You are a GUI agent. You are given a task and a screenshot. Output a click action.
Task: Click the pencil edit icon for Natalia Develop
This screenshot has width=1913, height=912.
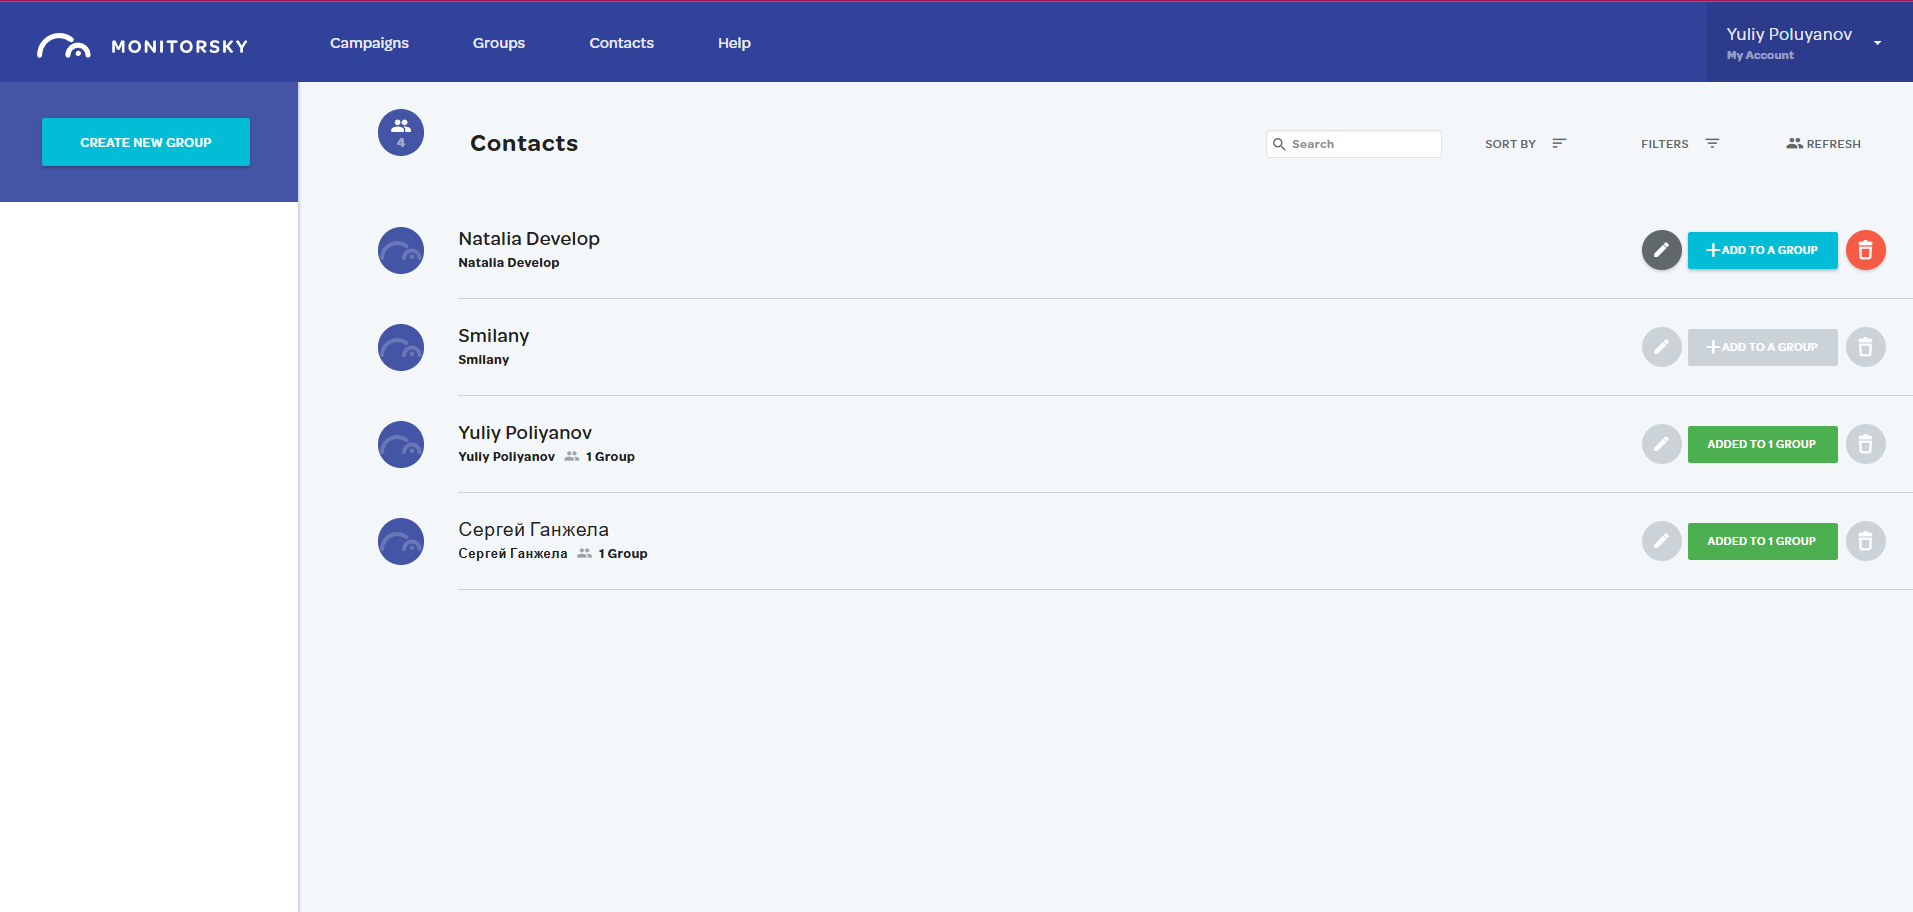click(x=1661, y=250)
